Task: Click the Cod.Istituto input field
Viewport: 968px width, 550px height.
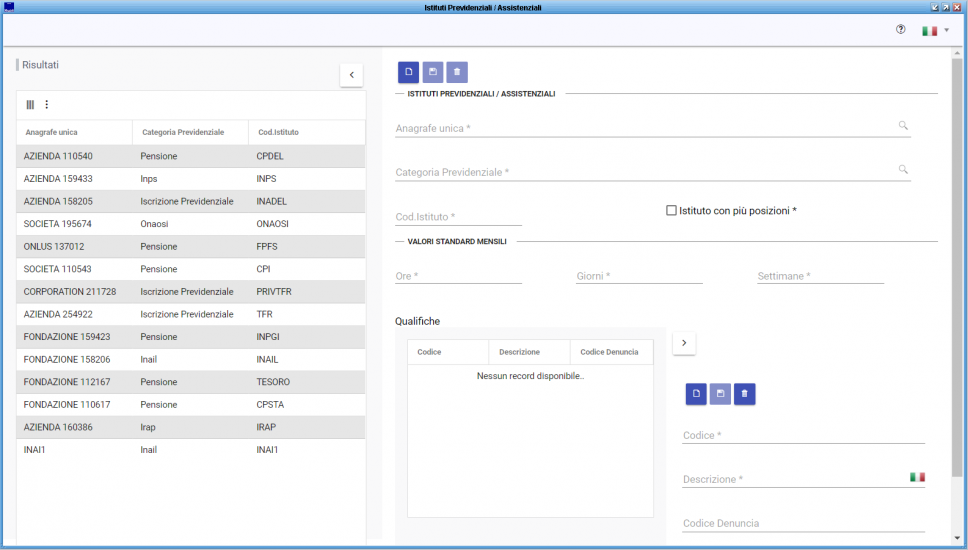Action: click(x=458, y=217)
